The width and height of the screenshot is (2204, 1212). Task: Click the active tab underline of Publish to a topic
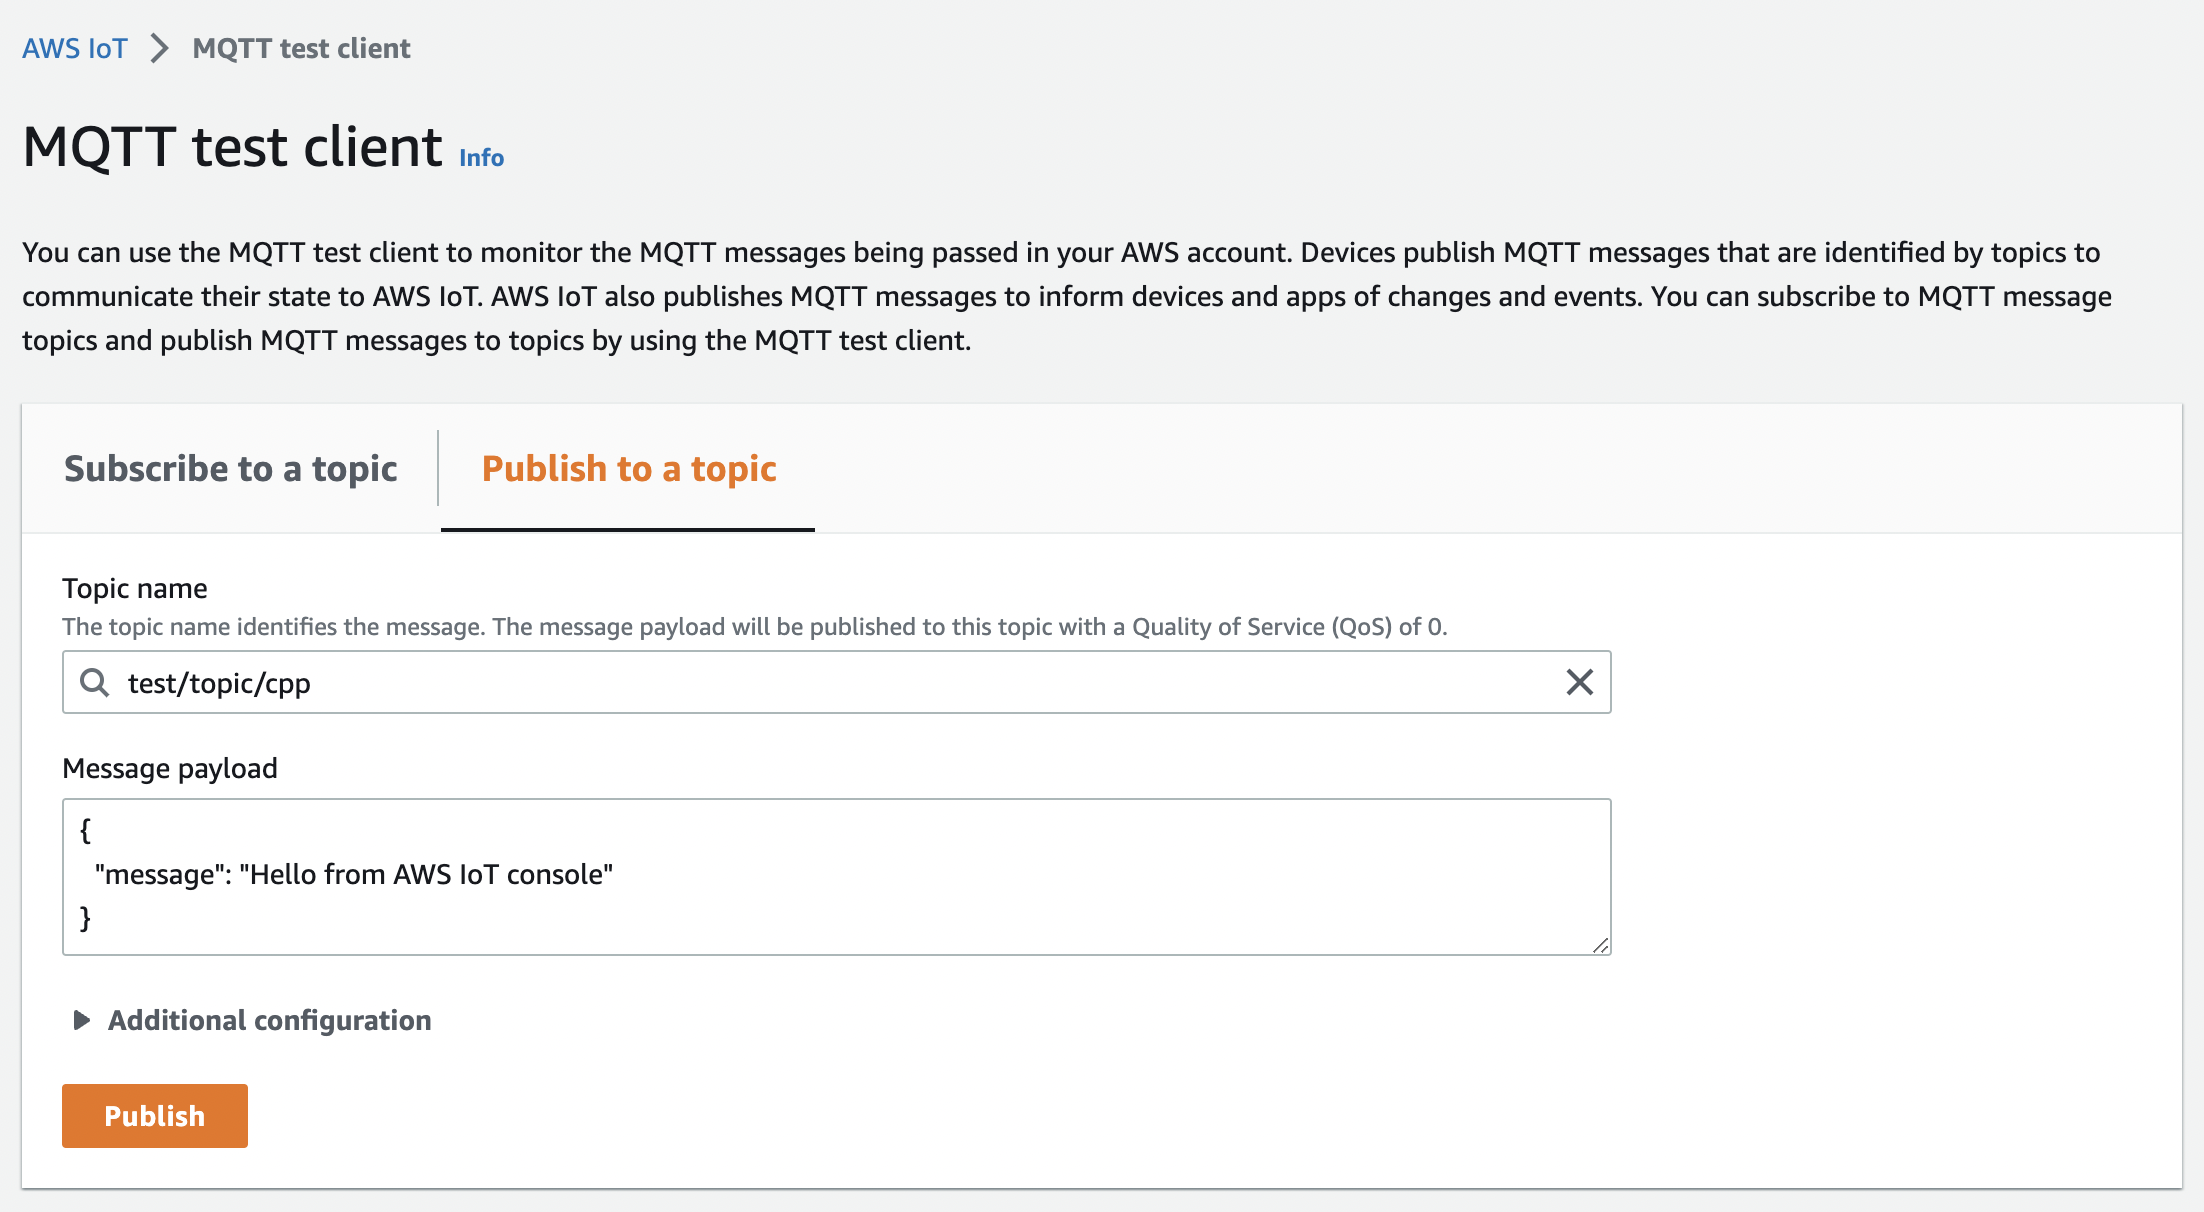[x=627, y=532]
